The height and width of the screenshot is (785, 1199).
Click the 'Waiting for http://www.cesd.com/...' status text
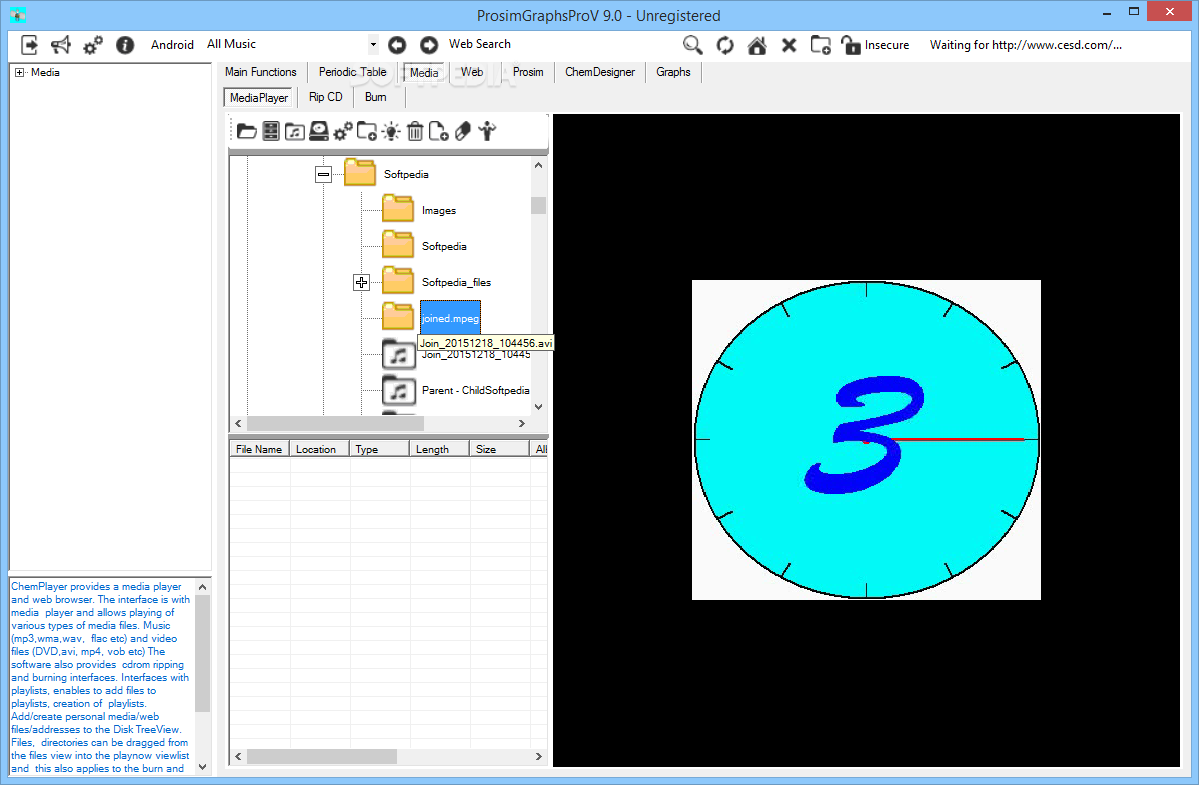[1025, 45]
